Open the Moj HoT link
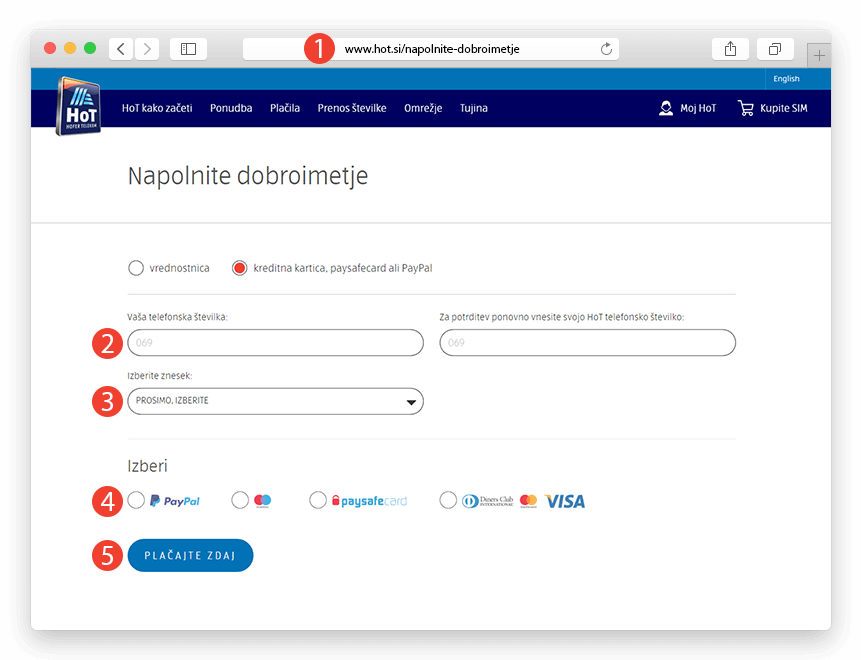Viewport: 861px width, 660px height. click(698, 108)
